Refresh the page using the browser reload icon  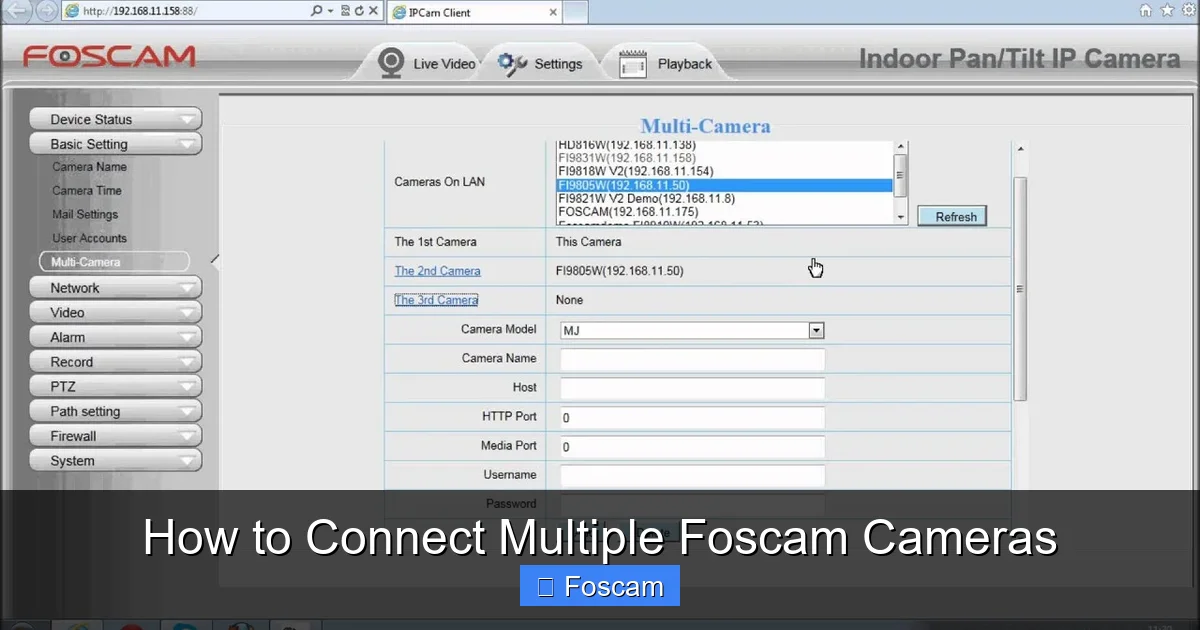coord(359,11)
